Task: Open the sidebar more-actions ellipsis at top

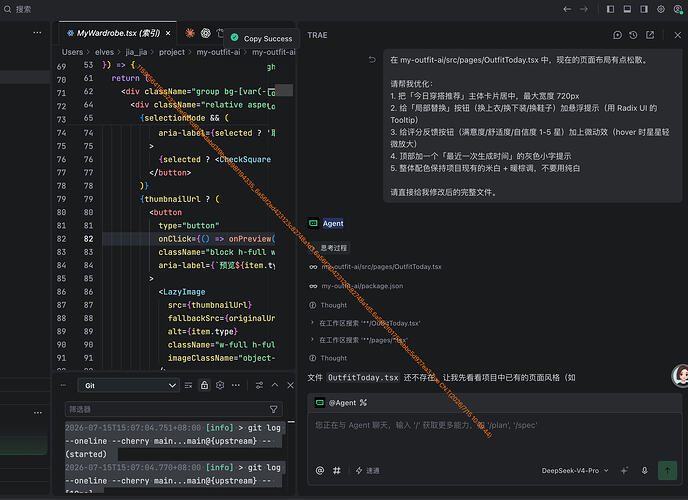Action: pos(37,32)
